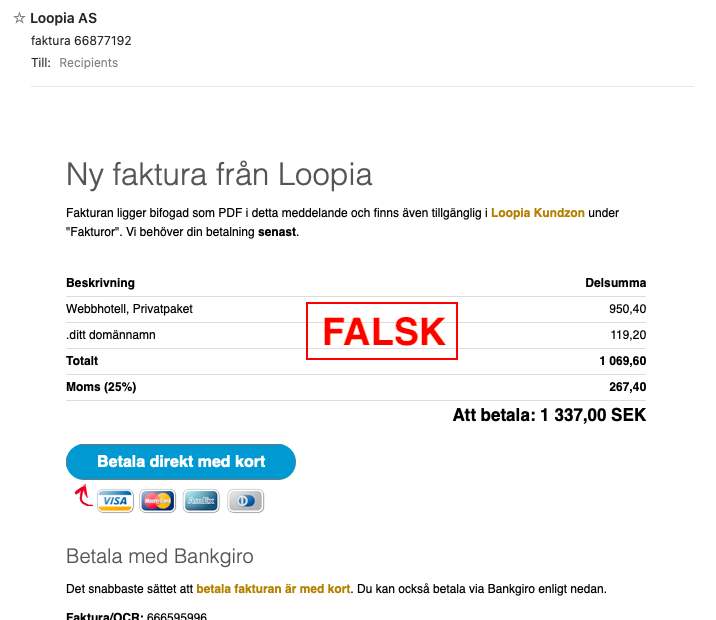The height and width of the screenshot is (620, 716).
Task: Click the AmEx card icon
Action: tap(201, 501)
